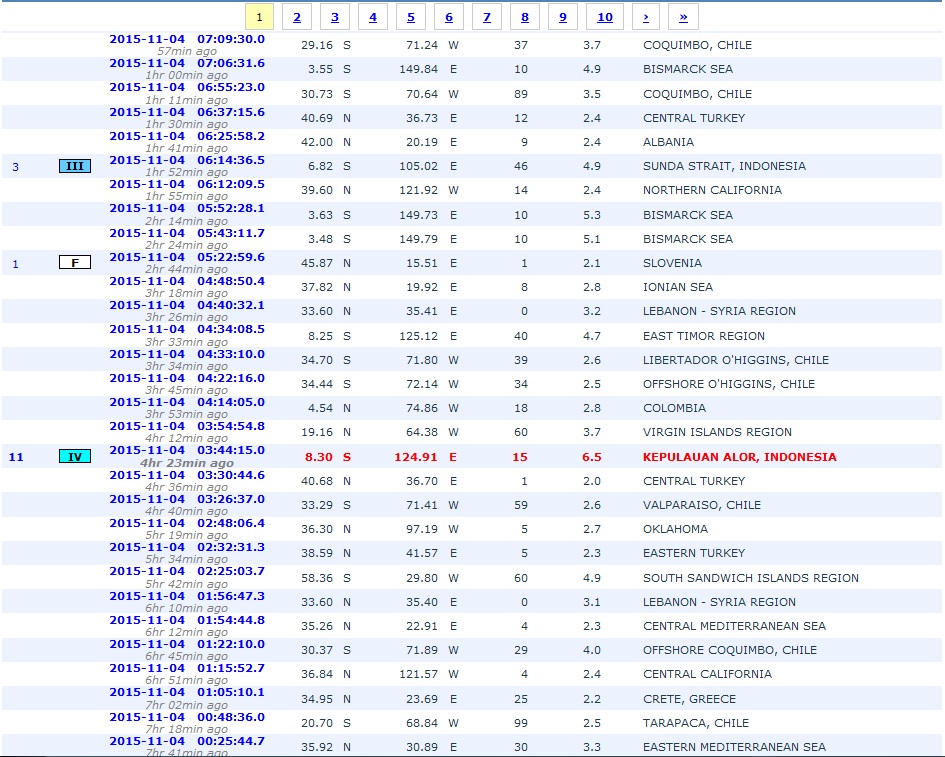The width and height of the screenshot is (945, 757).
Task: Open earthquake at 2015-11-04 06:55:23.0
Action: pyautogui.click(x=187, y=87)
